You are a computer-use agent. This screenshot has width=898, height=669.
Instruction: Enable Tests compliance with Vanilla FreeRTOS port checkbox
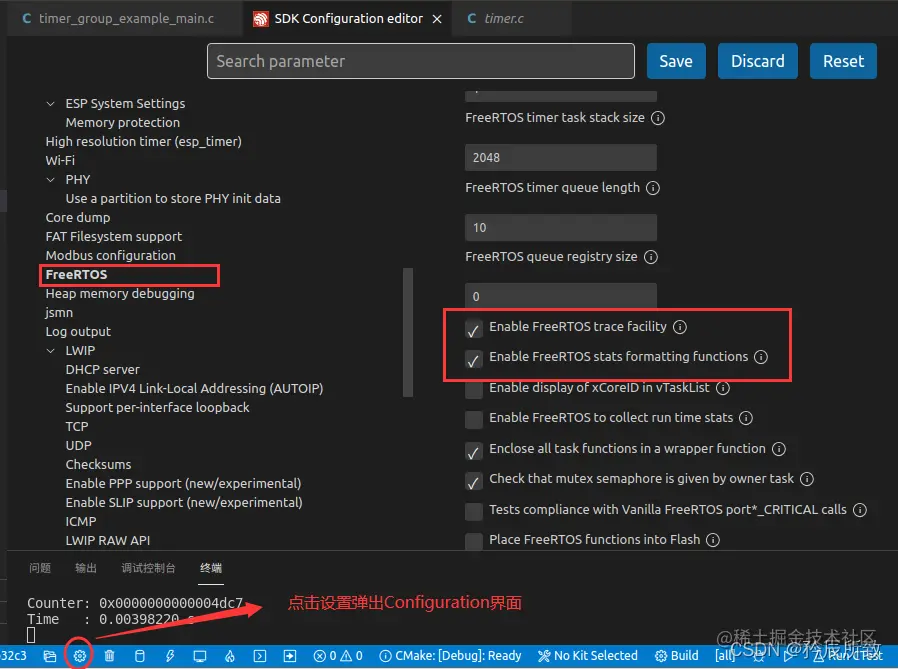[474, 511]
